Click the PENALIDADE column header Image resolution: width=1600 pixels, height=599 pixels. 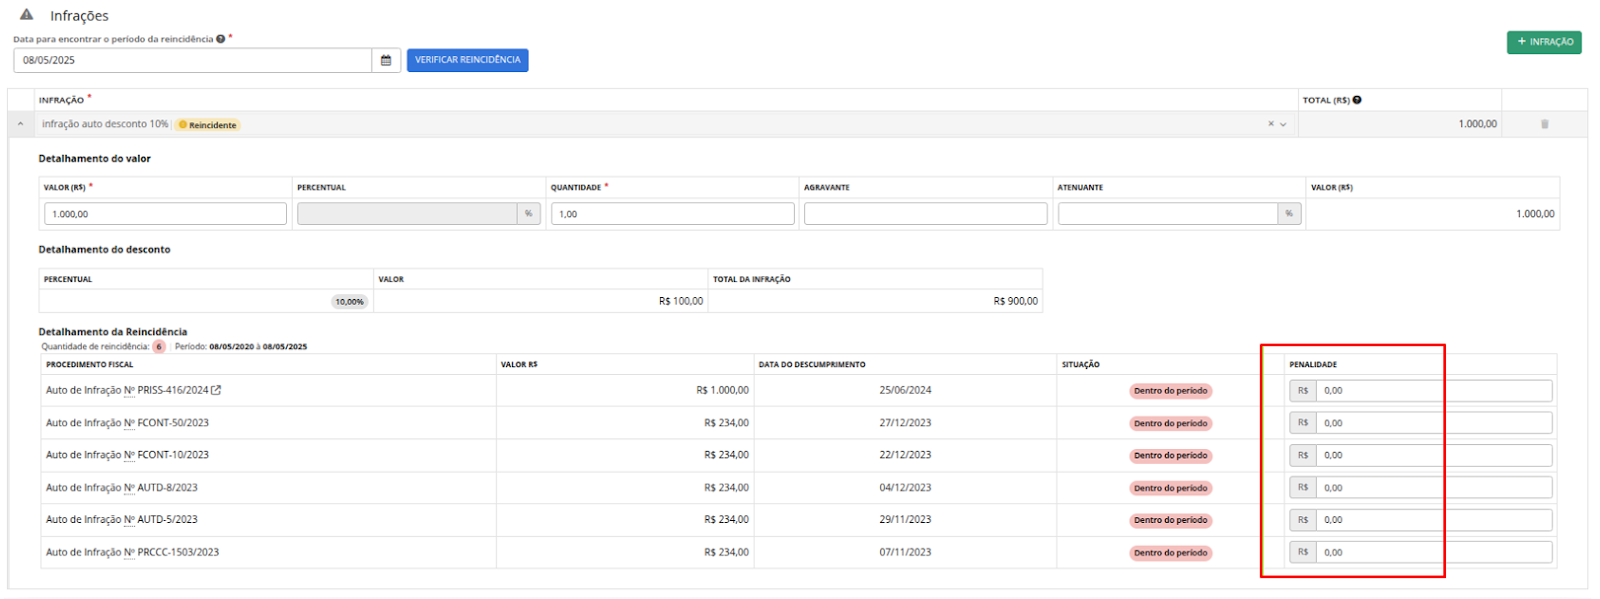(x=1313, y=365)
